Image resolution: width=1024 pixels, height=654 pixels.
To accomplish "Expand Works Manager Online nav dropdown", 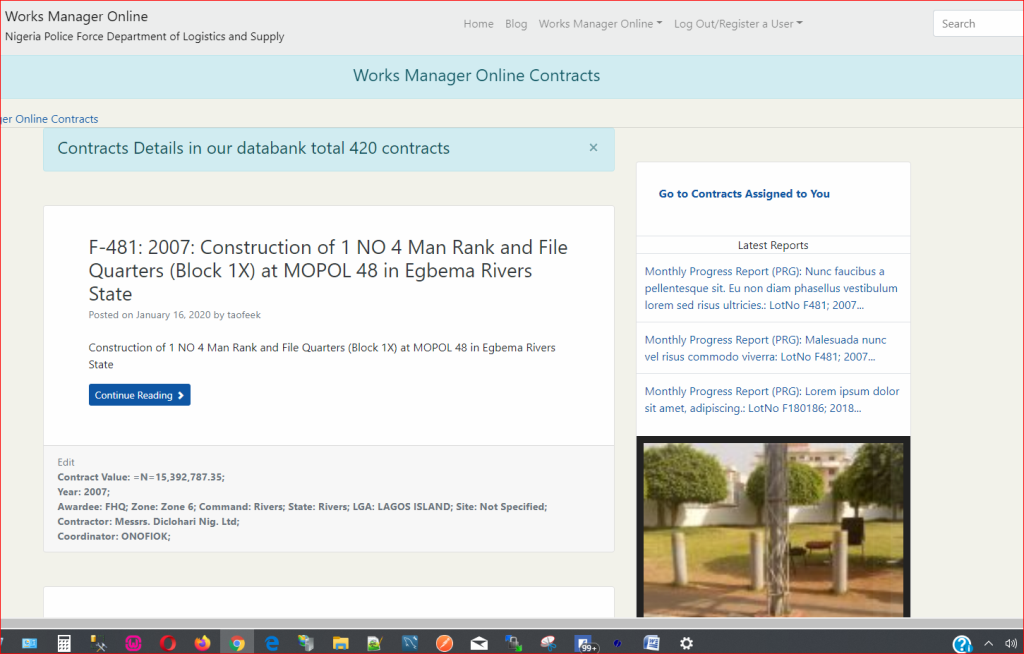I will tap(600, 24).
